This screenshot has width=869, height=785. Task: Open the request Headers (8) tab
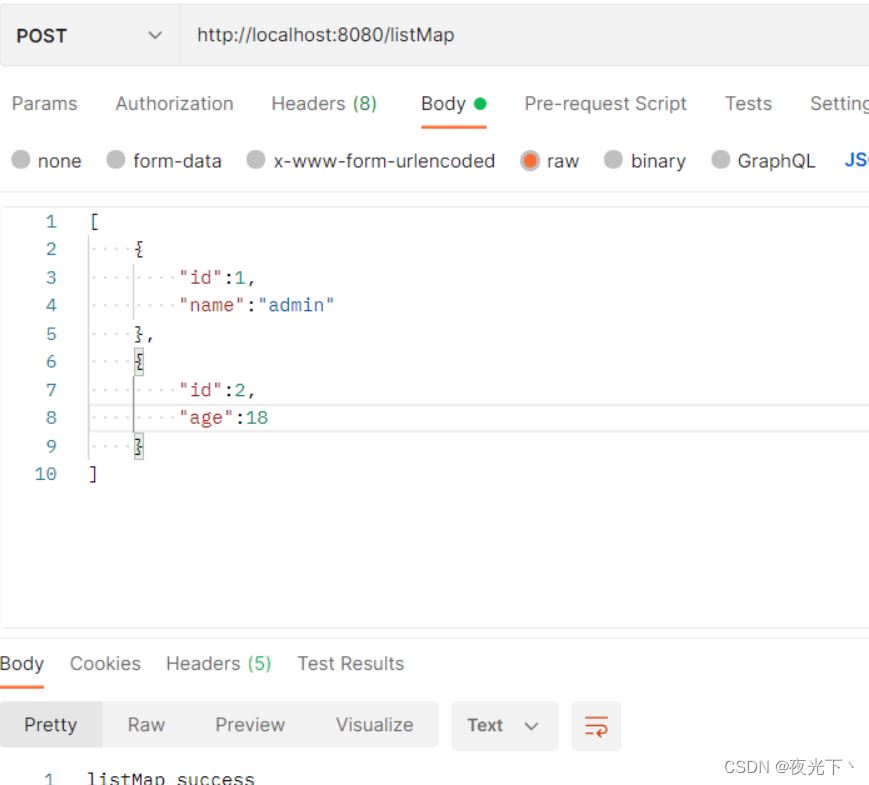(x=324, y=104)
